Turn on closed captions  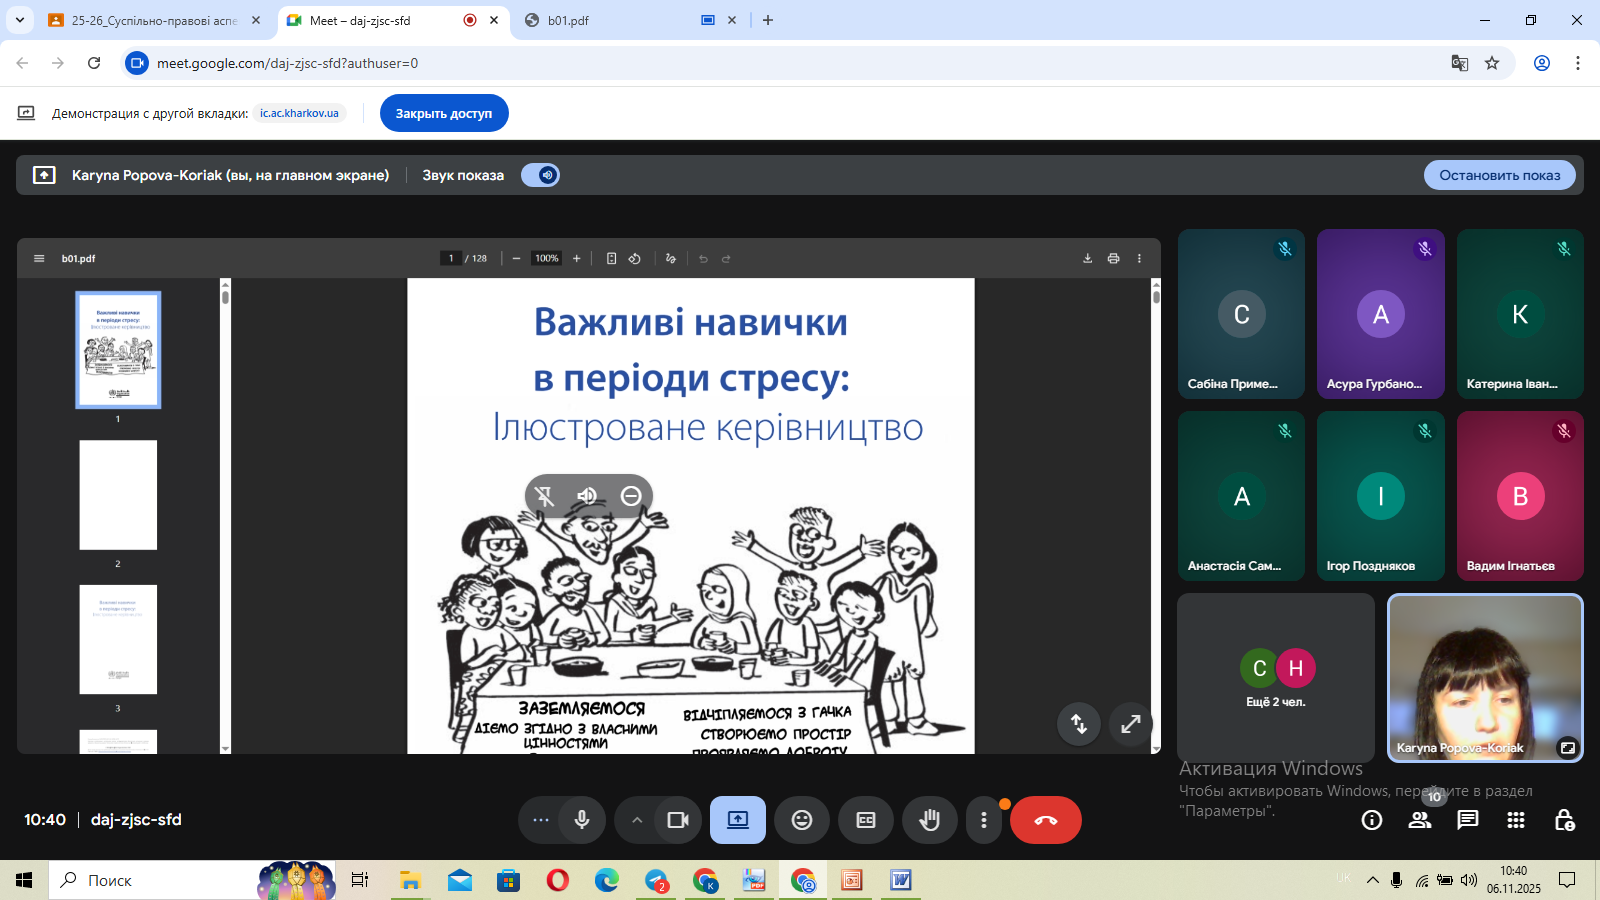click(x=866, y=820)
